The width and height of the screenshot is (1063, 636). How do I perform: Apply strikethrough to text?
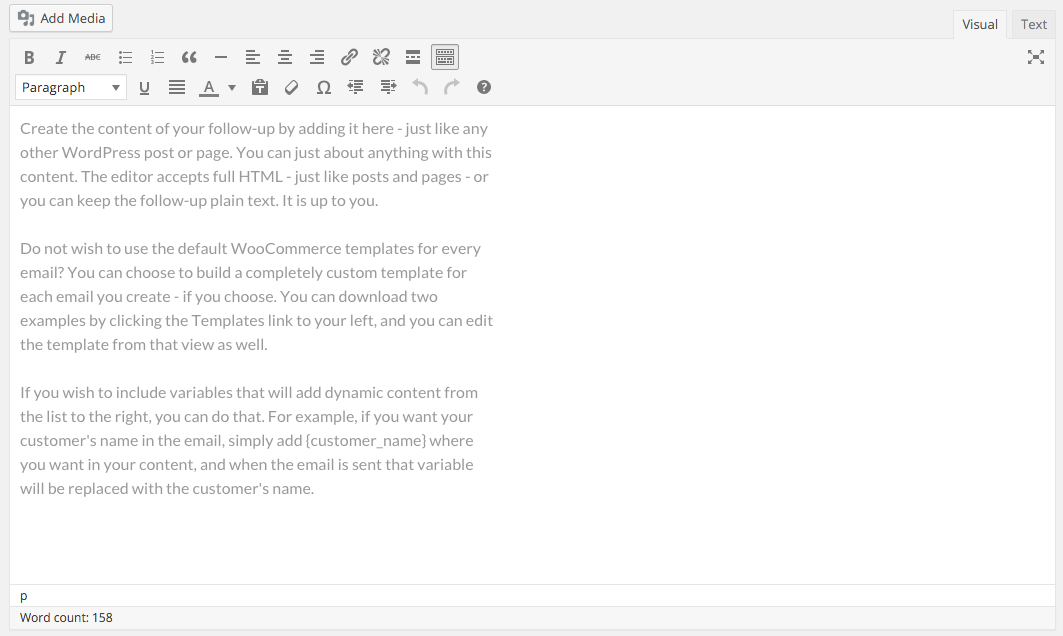[x=92, y=57]
